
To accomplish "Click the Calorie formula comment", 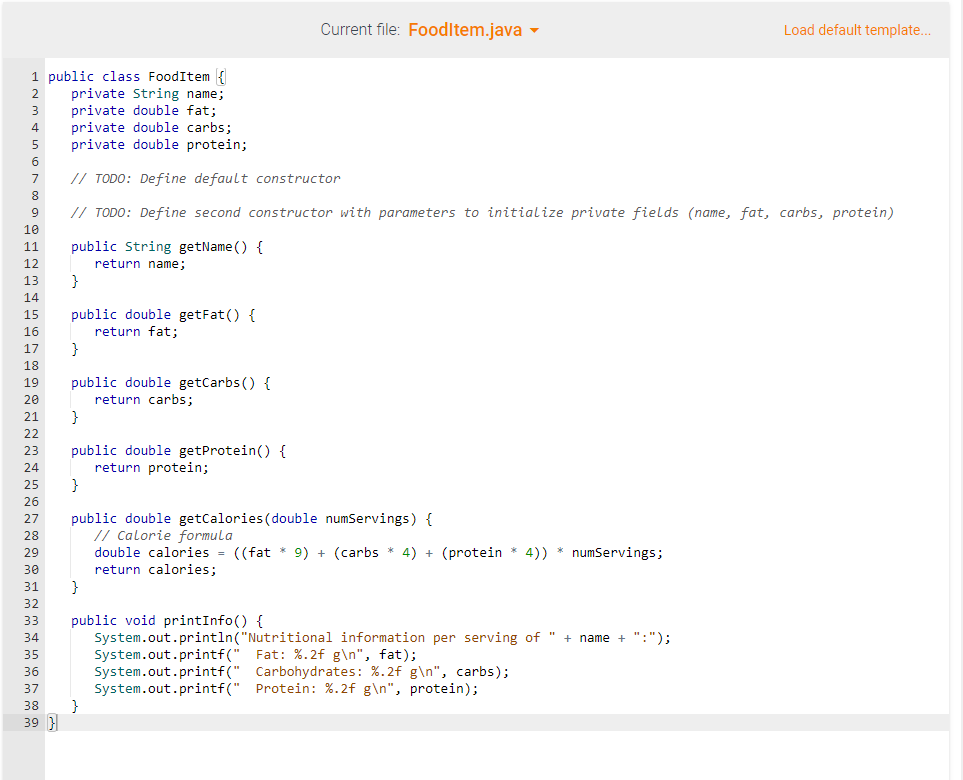I will [163, 536].
